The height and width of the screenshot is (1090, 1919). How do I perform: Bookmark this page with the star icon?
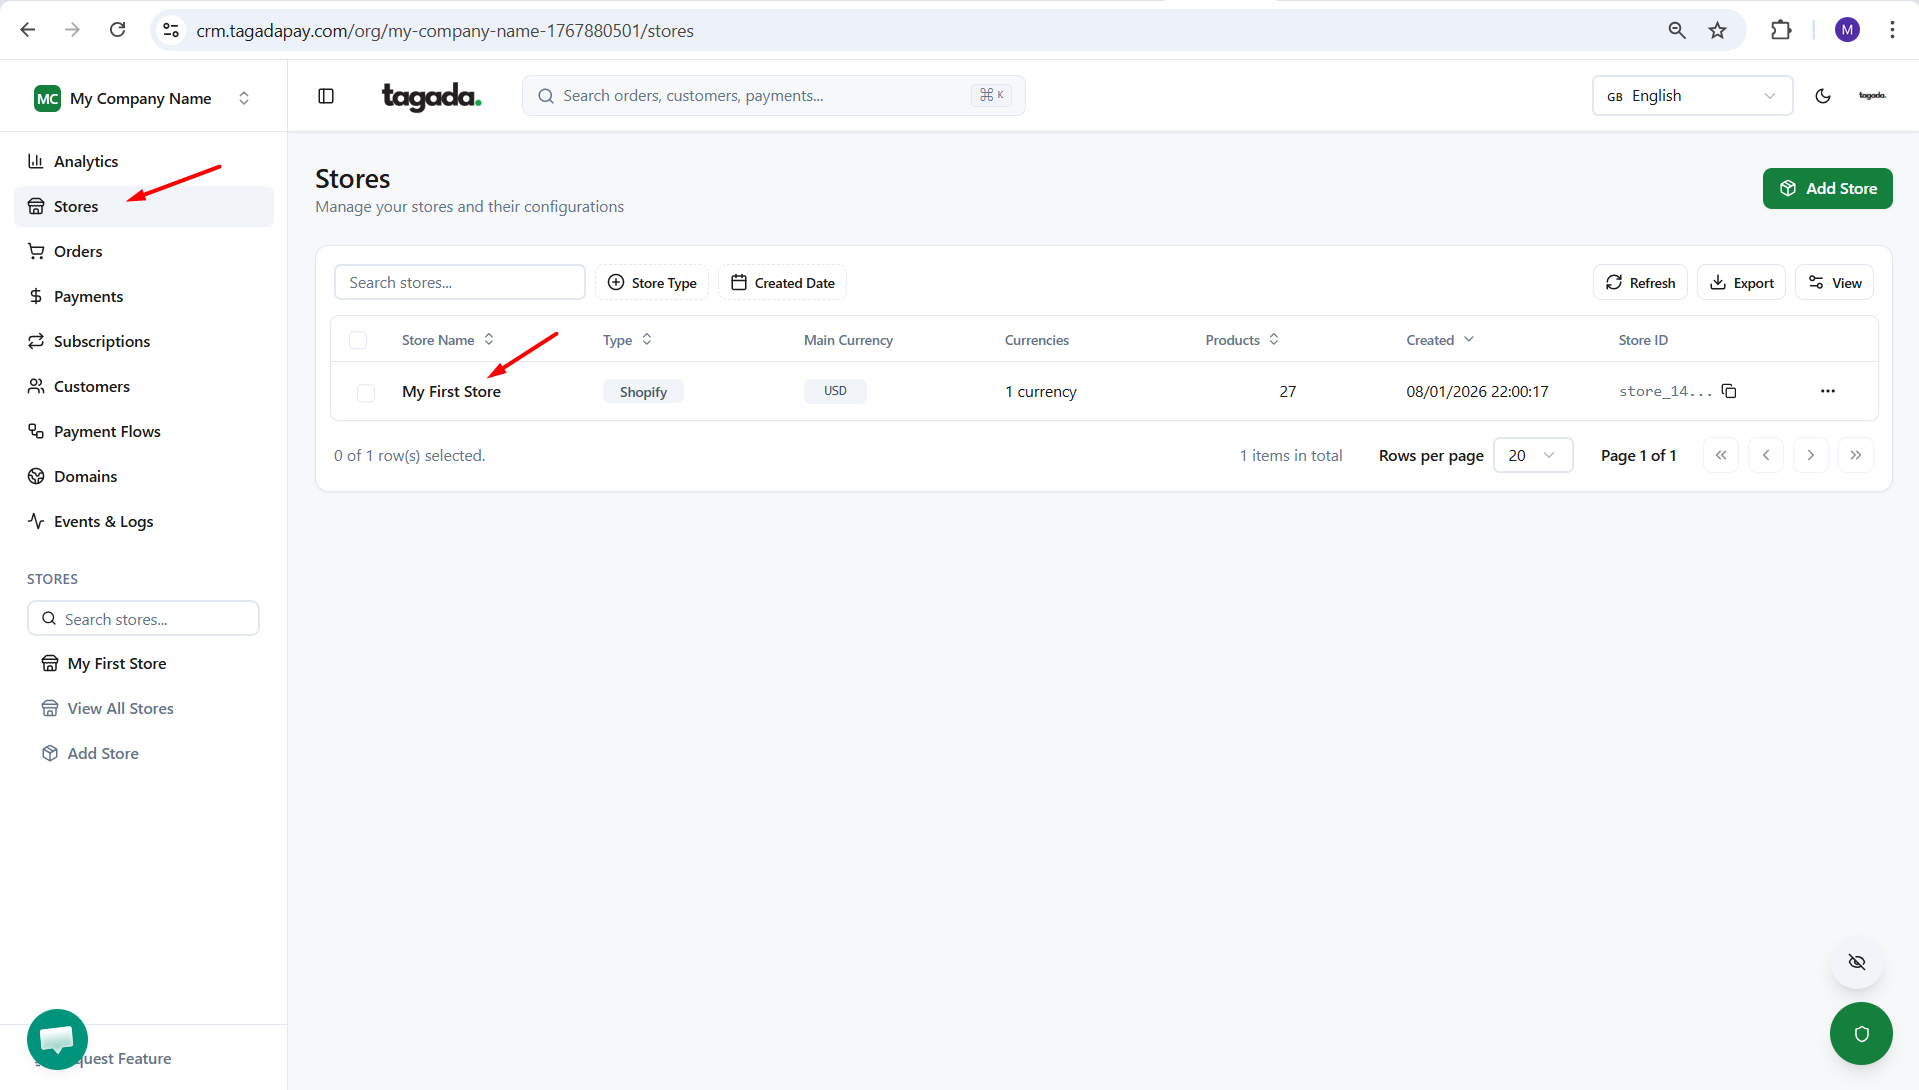point(1717,30)
